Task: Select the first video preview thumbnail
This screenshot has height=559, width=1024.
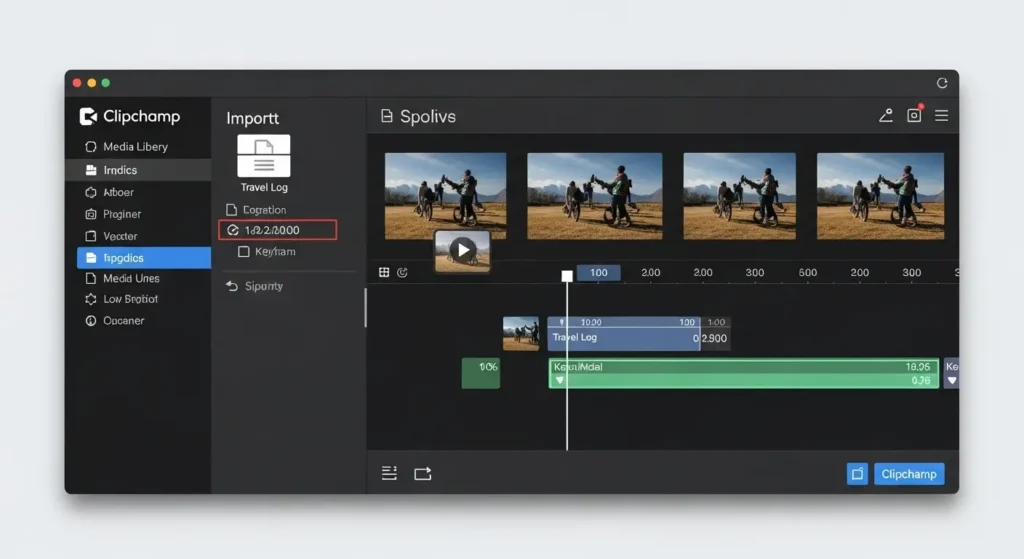Action: pos(445,196)
